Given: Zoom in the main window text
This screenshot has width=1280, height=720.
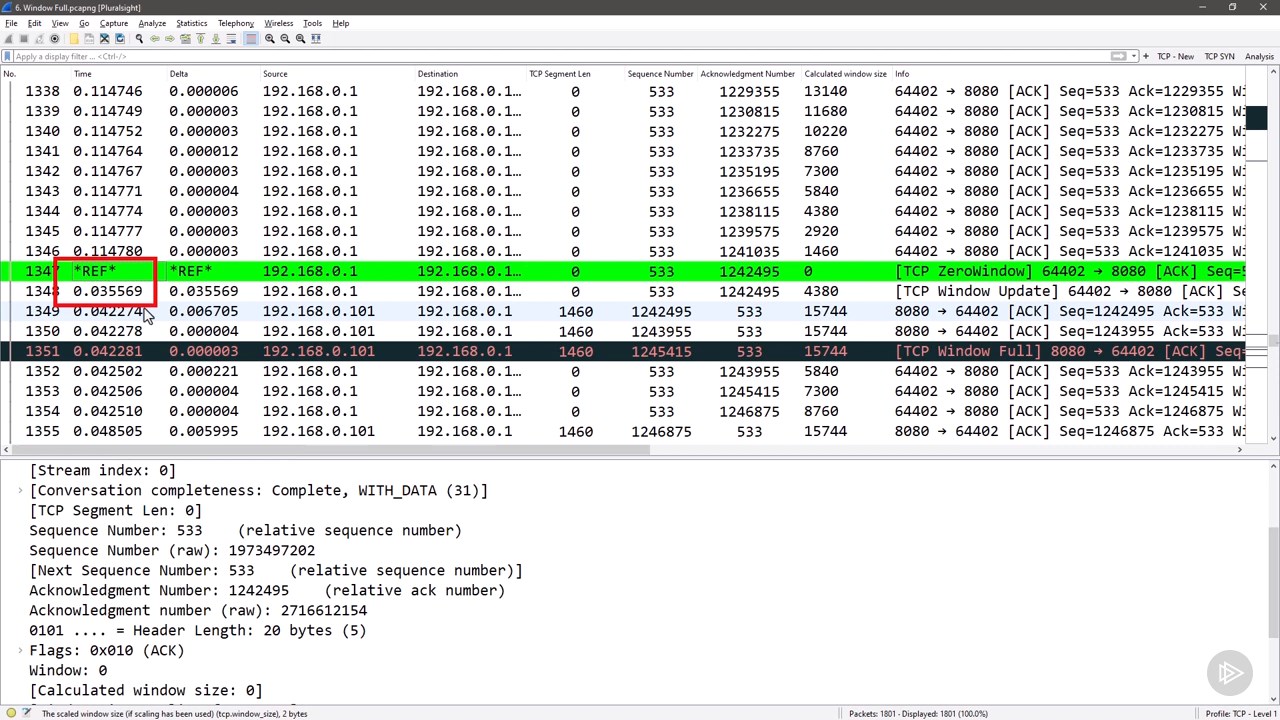Looking at the screenshot, I should [269, 39].
